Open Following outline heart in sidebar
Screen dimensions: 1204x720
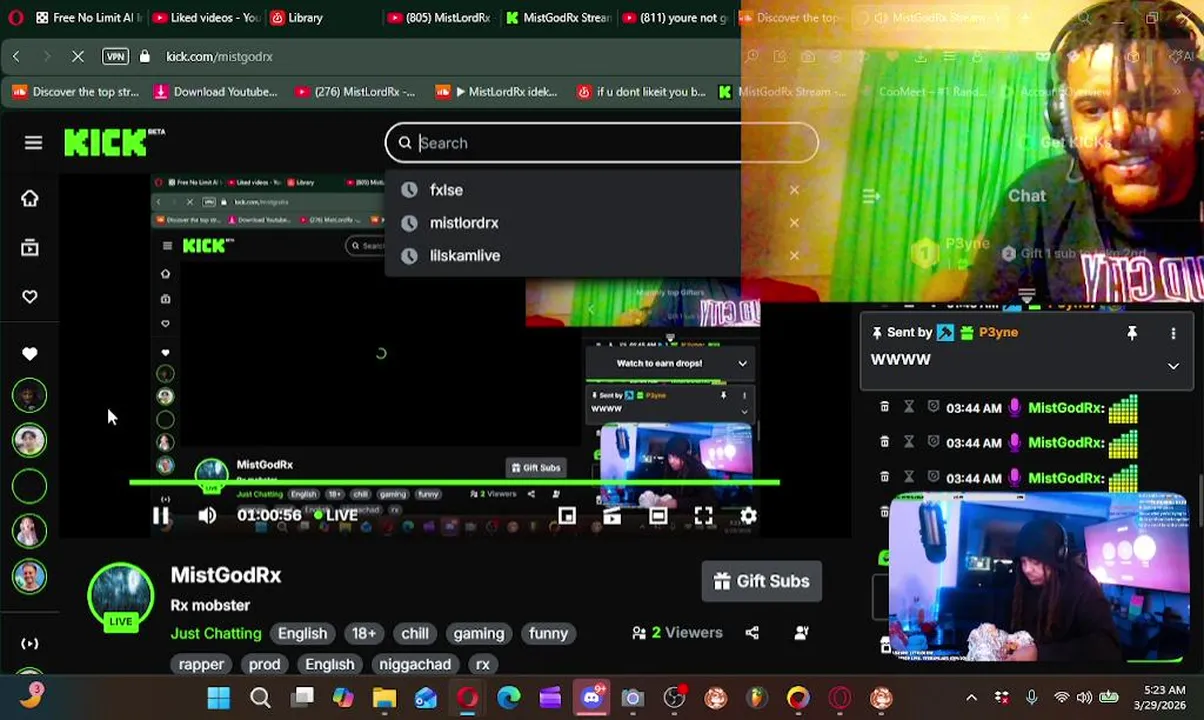30,297
